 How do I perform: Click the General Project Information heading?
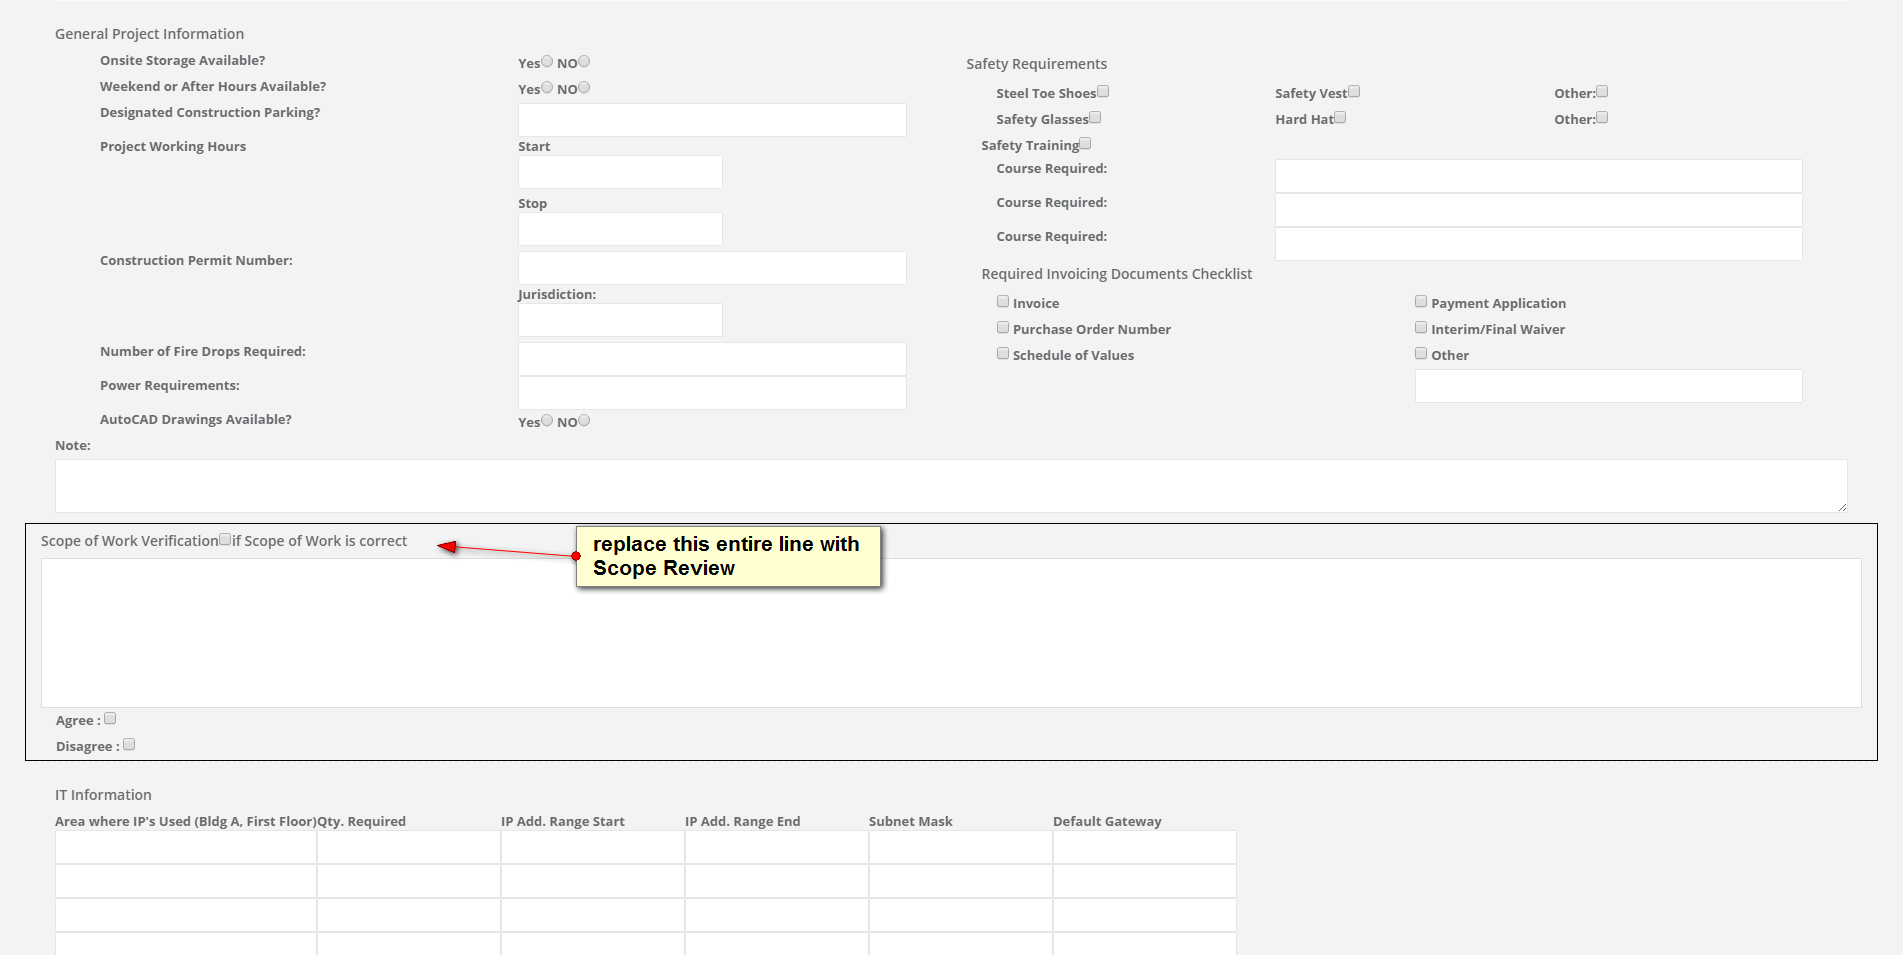click(149, 34)
